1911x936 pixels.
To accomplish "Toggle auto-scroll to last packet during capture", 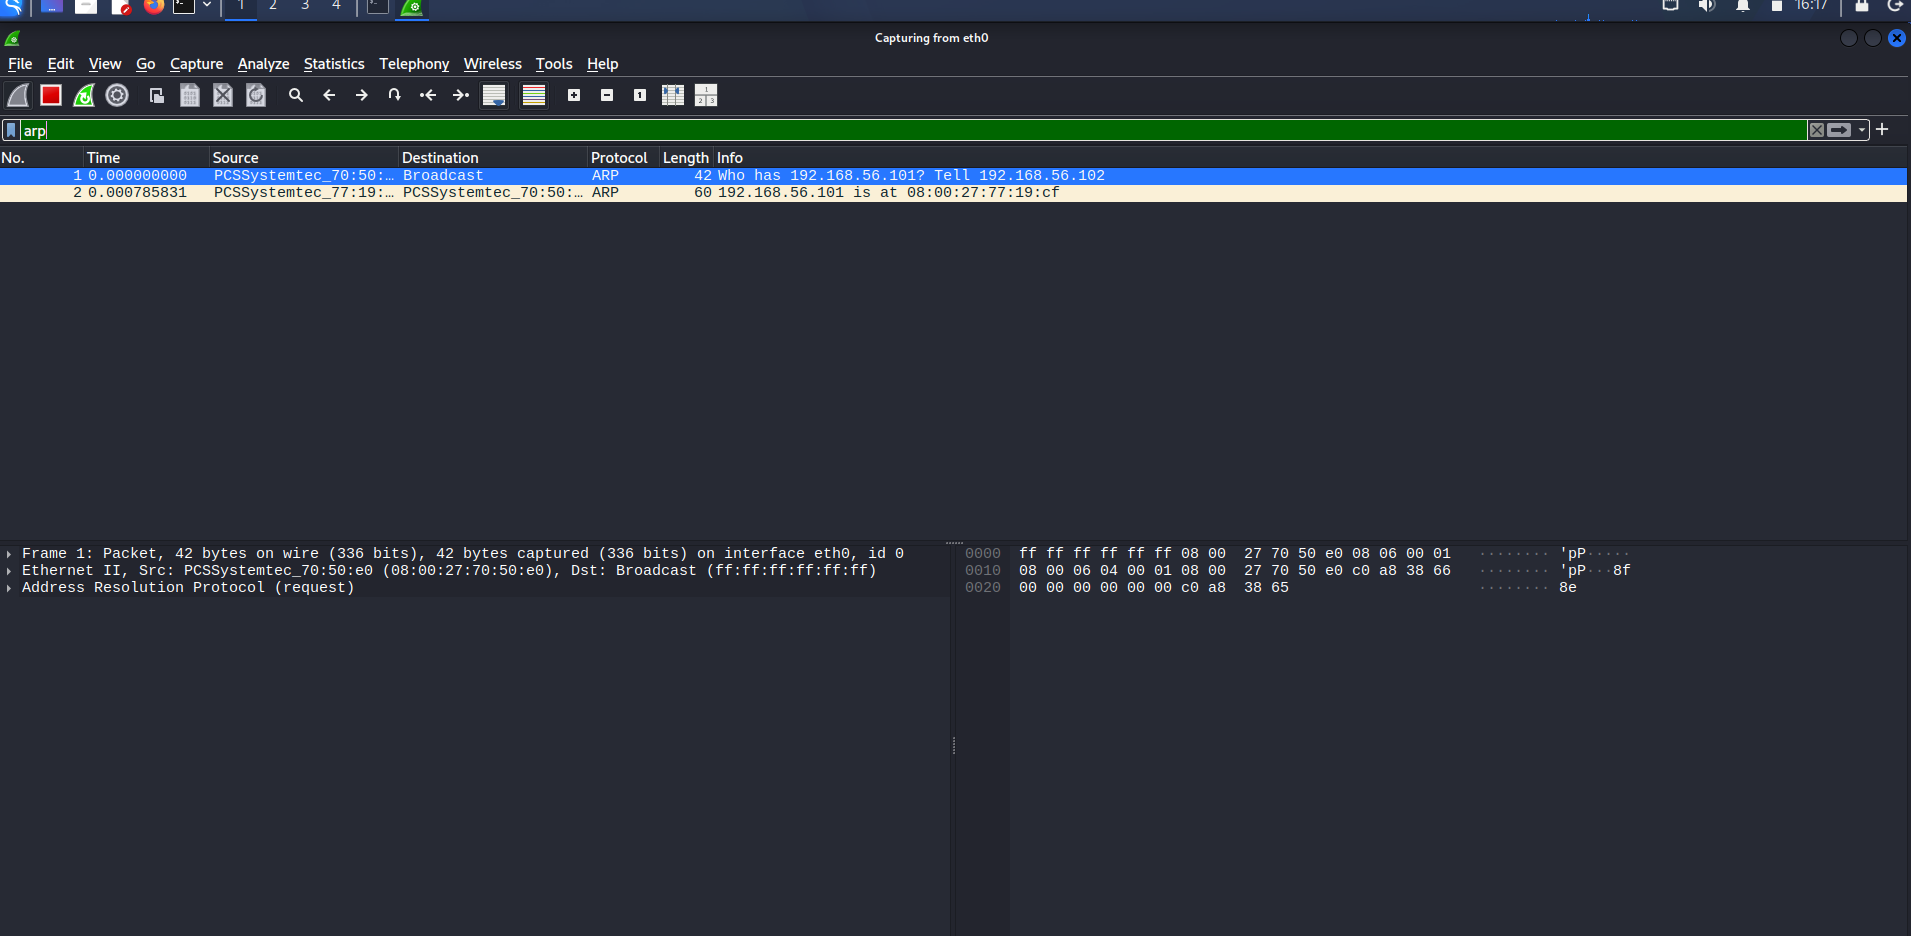I will click(x=494, y=95).
